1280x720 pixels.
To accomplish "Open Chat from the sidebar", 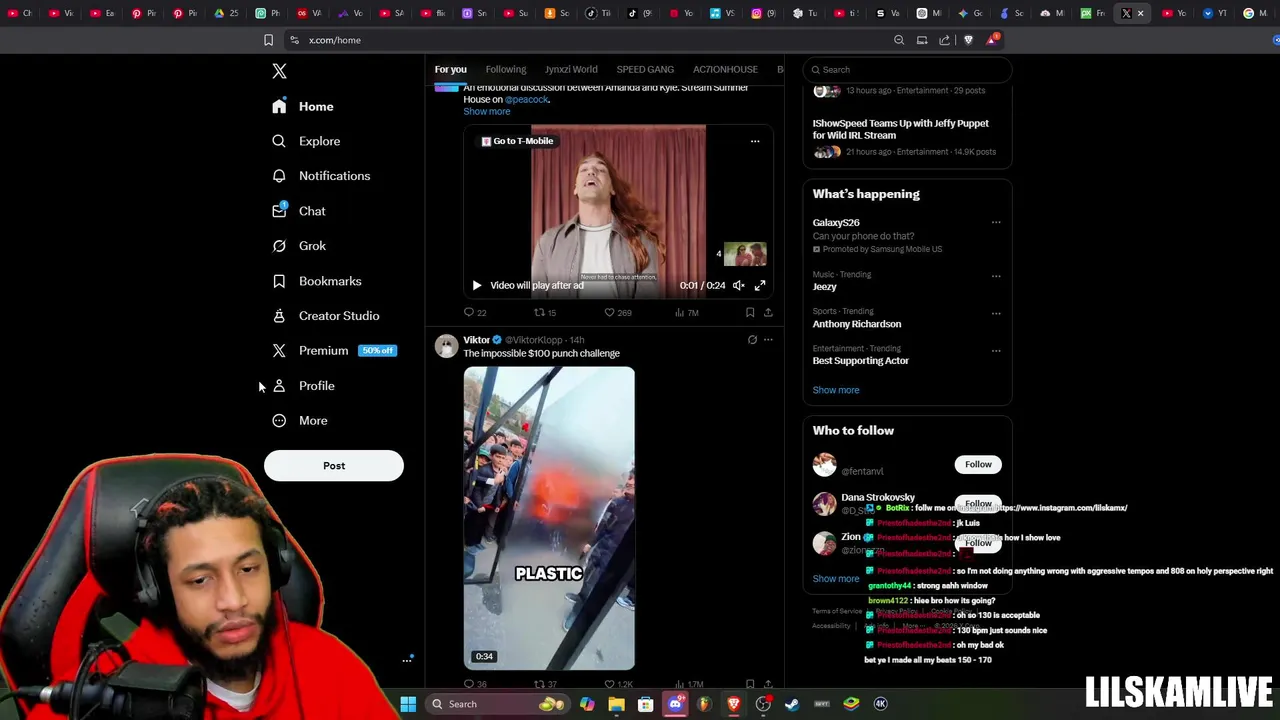I will (x=300, y=211).
